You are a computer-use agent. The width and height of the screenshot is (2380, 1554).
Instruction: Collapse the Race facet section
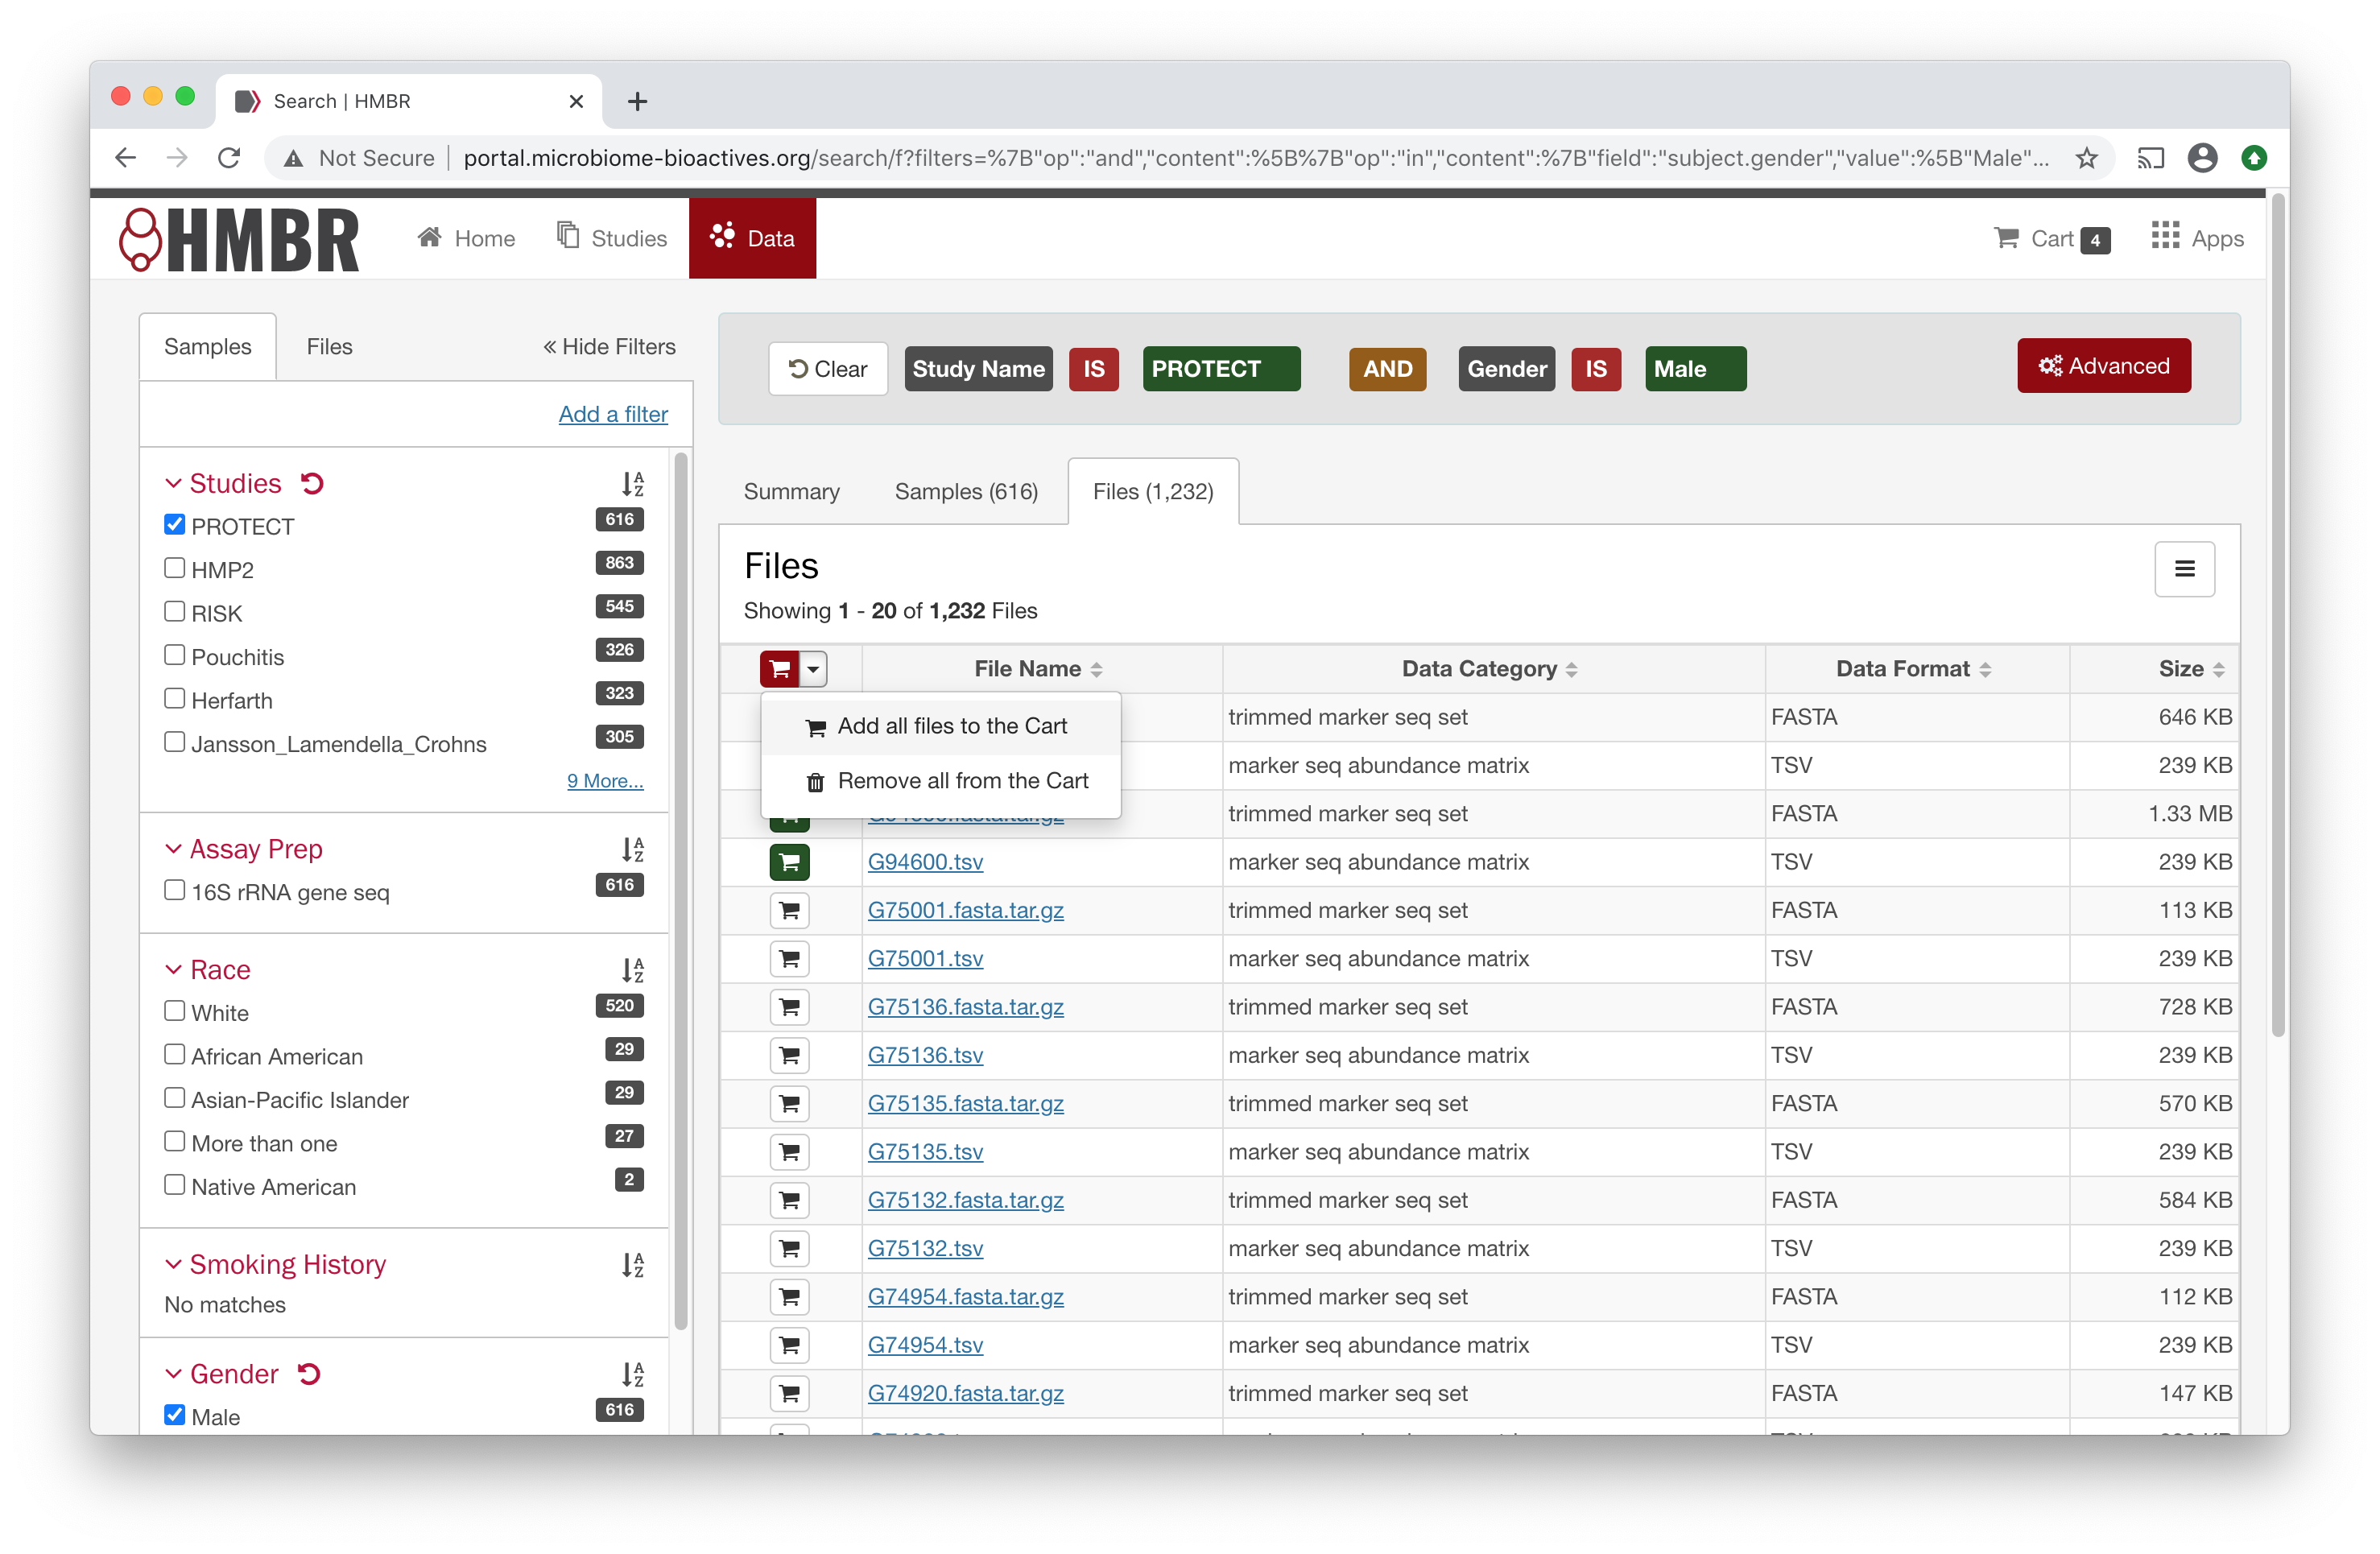(x=173, y=969)
